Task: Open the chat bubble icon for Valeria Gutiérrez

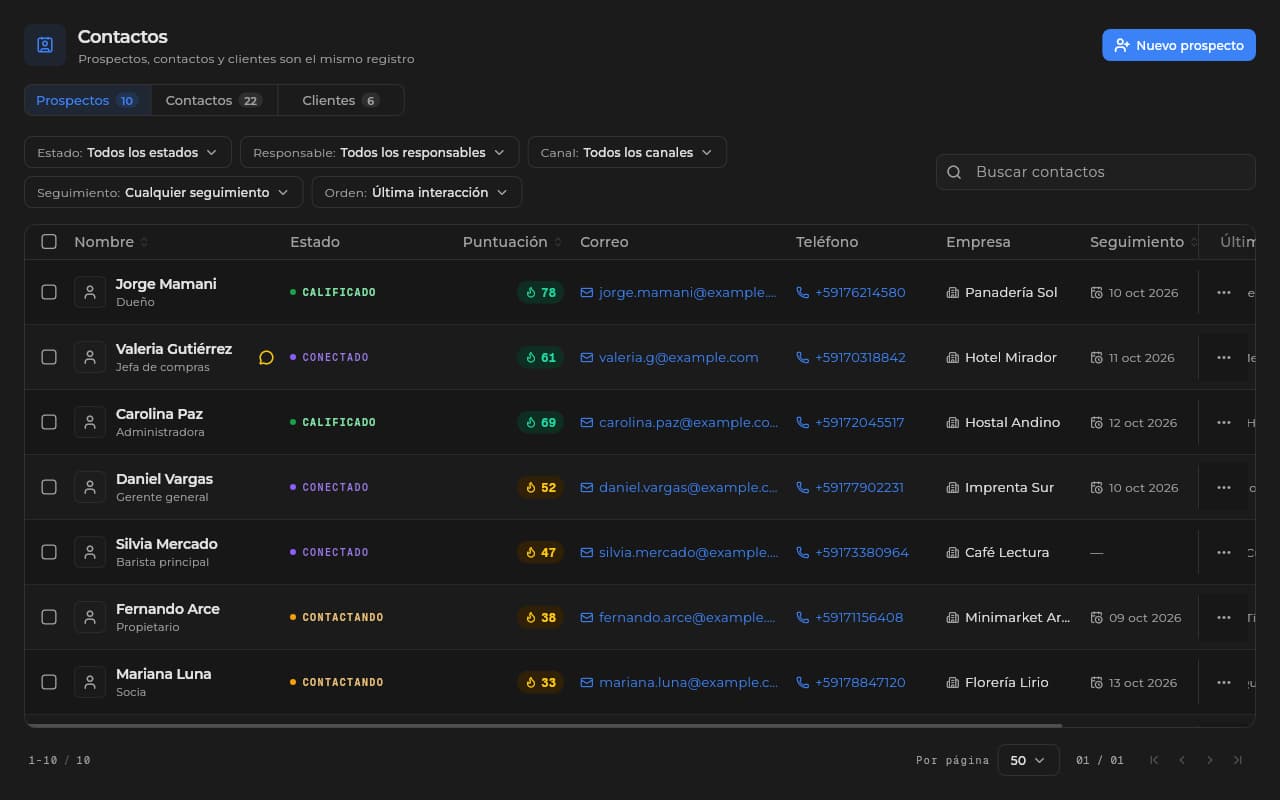Action: 266,357
